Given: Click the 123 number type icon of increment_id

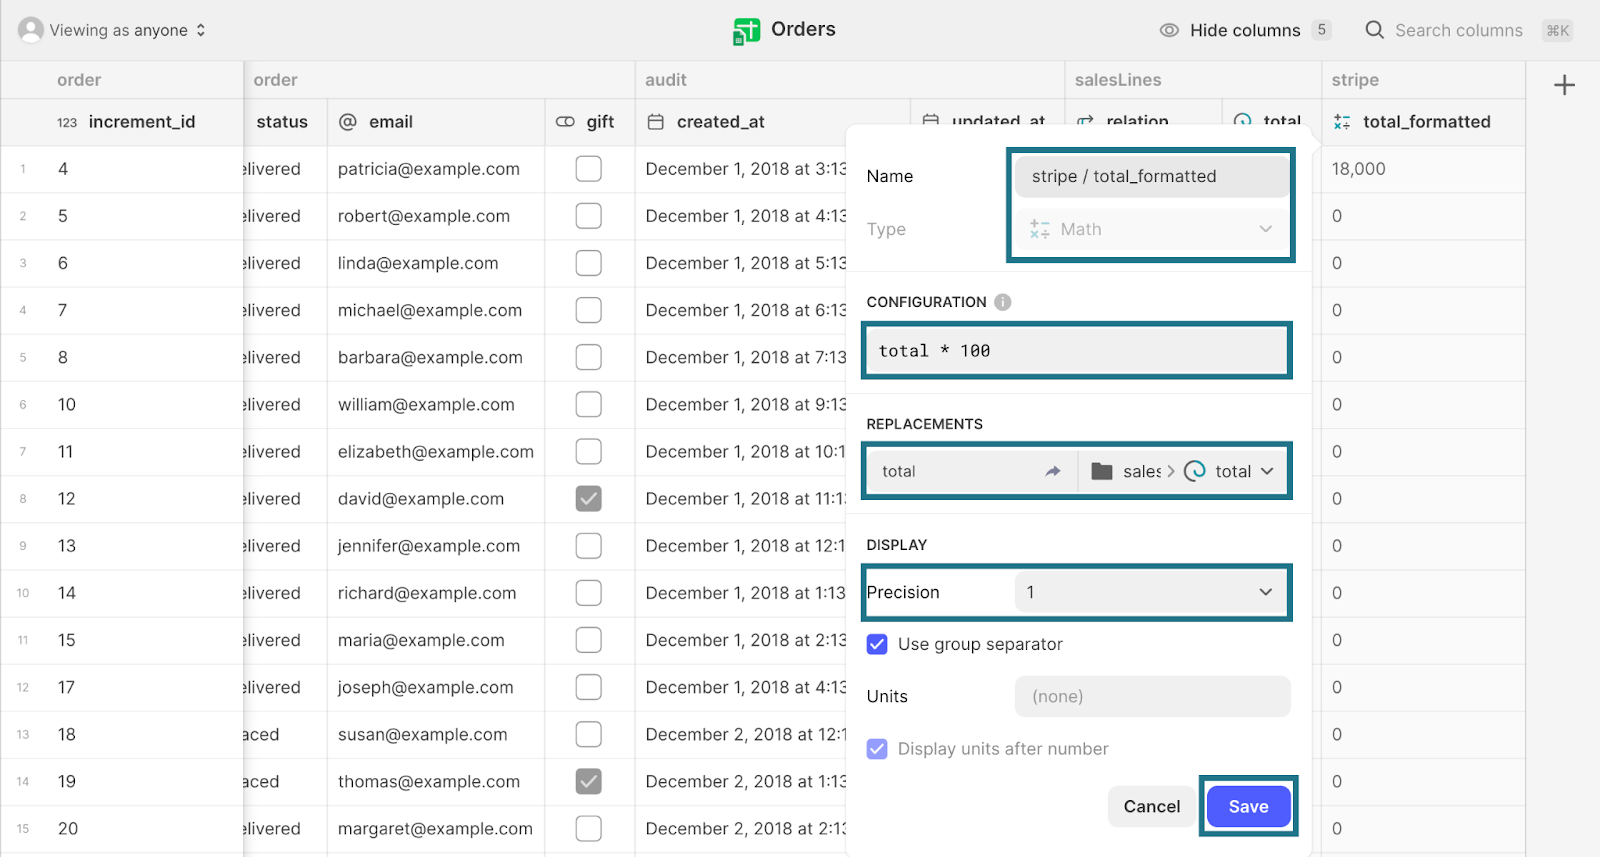Looking at the screenshot, I should point(67,122).
